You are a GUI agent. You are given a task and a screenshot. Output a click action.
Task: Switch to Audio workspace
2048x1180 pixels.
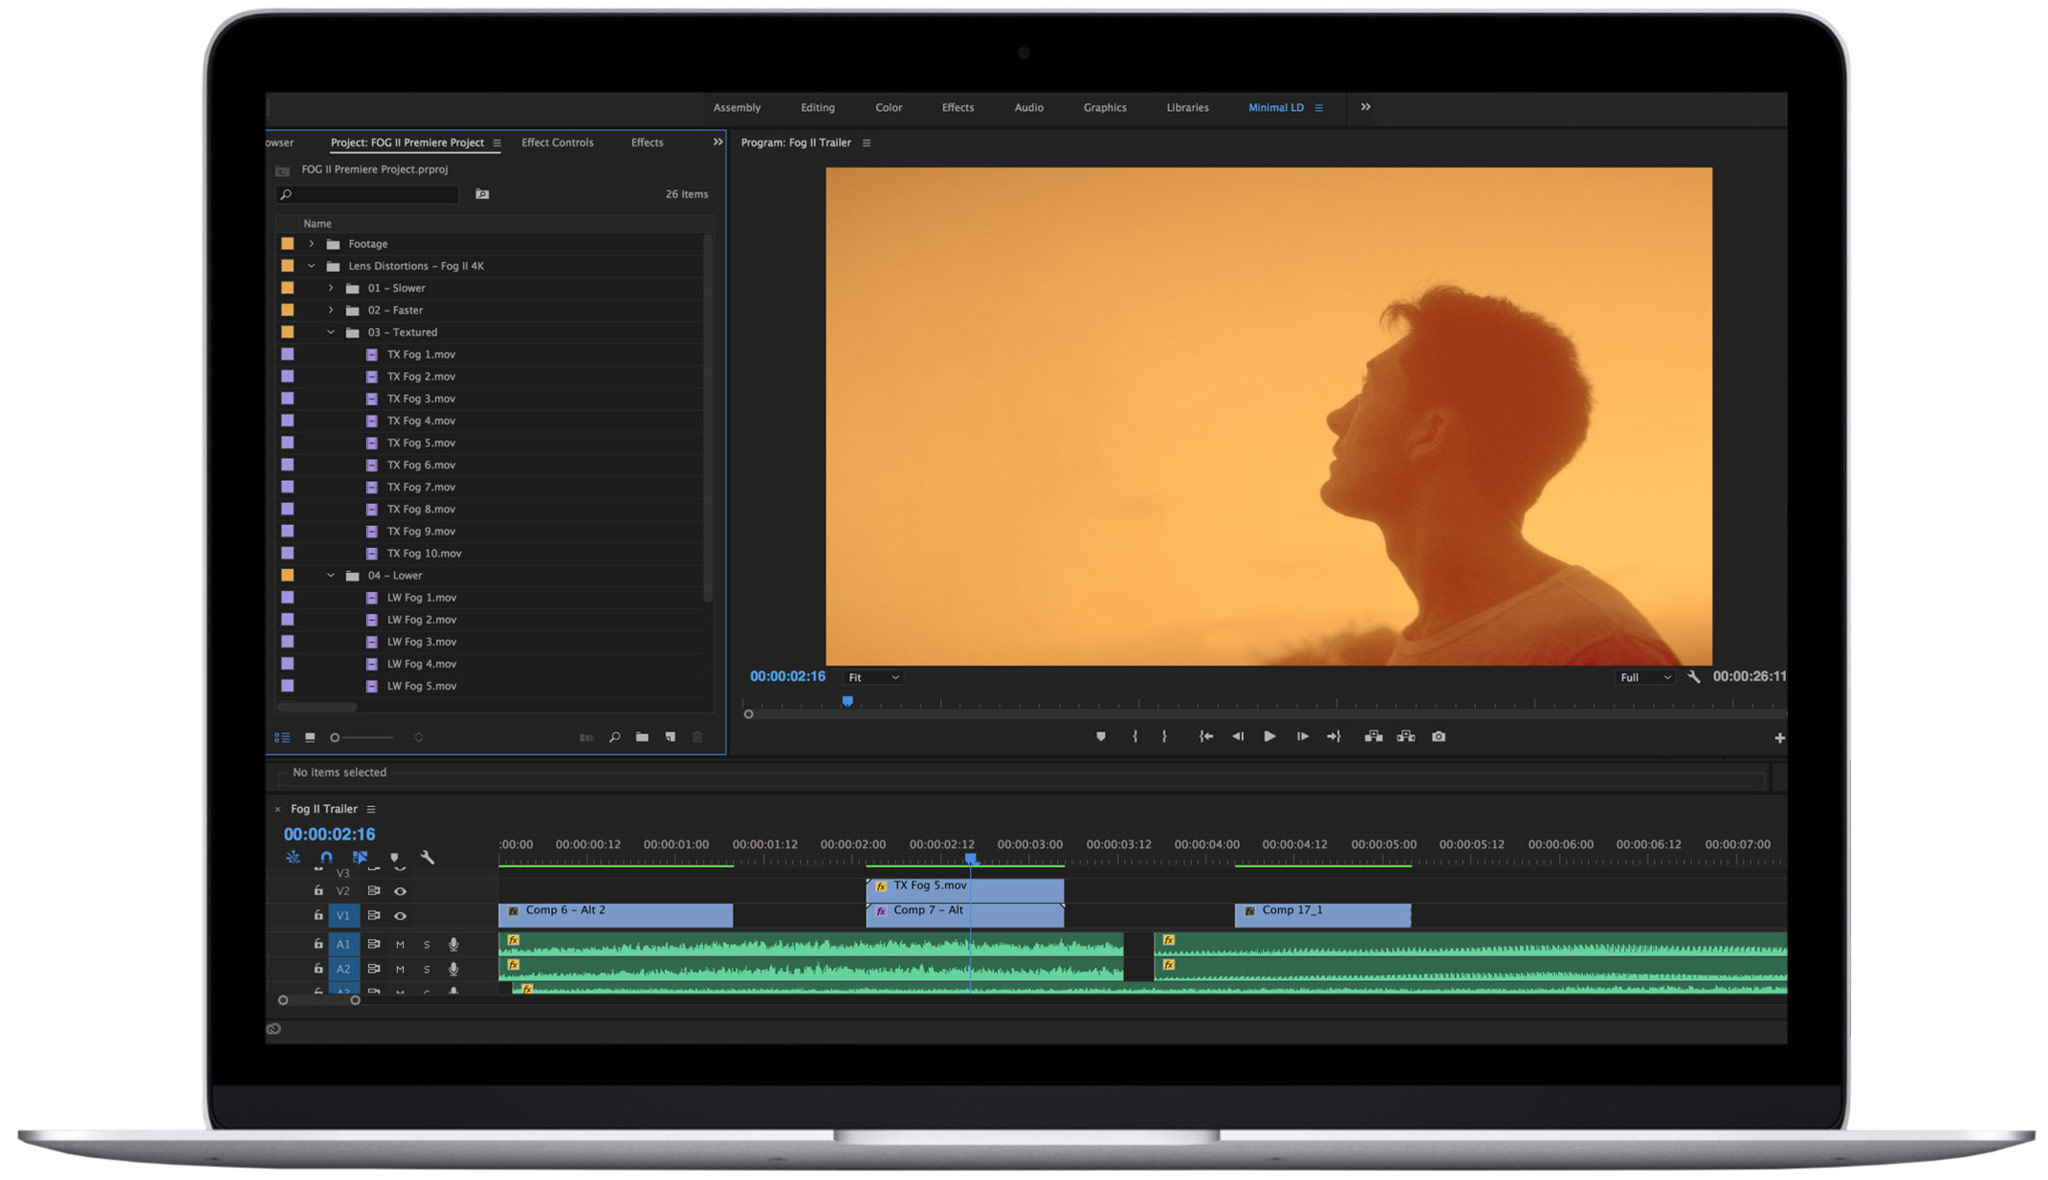(x=1029, y=108)
